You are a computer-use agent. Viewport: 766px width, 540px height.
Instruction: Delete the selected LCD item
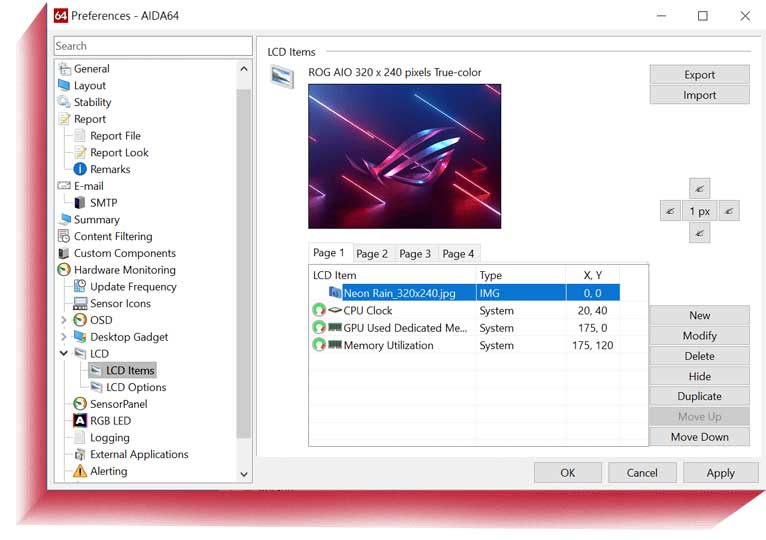(x=699, y=356)
